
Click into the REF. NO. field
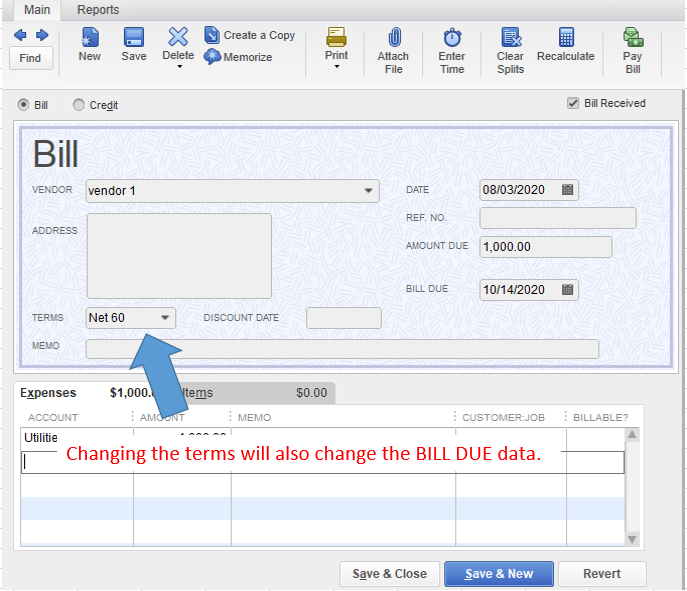pyautogui.click(x=558, y=218)
